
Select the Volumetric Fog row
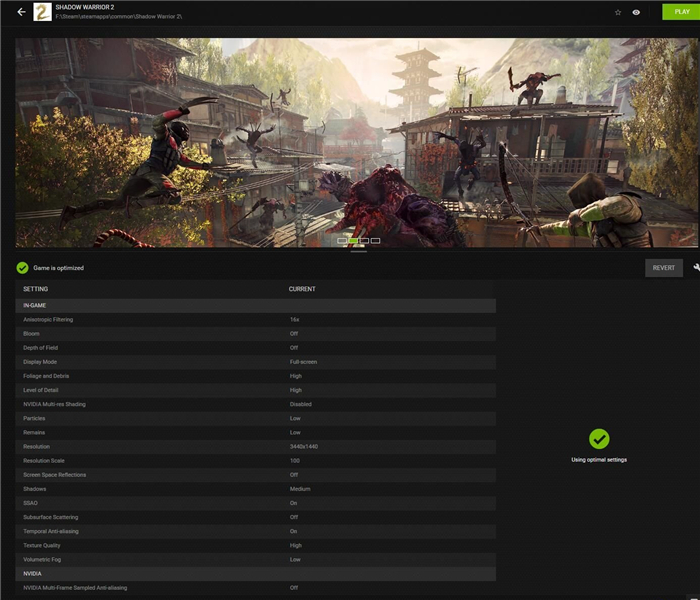(255, 559)
